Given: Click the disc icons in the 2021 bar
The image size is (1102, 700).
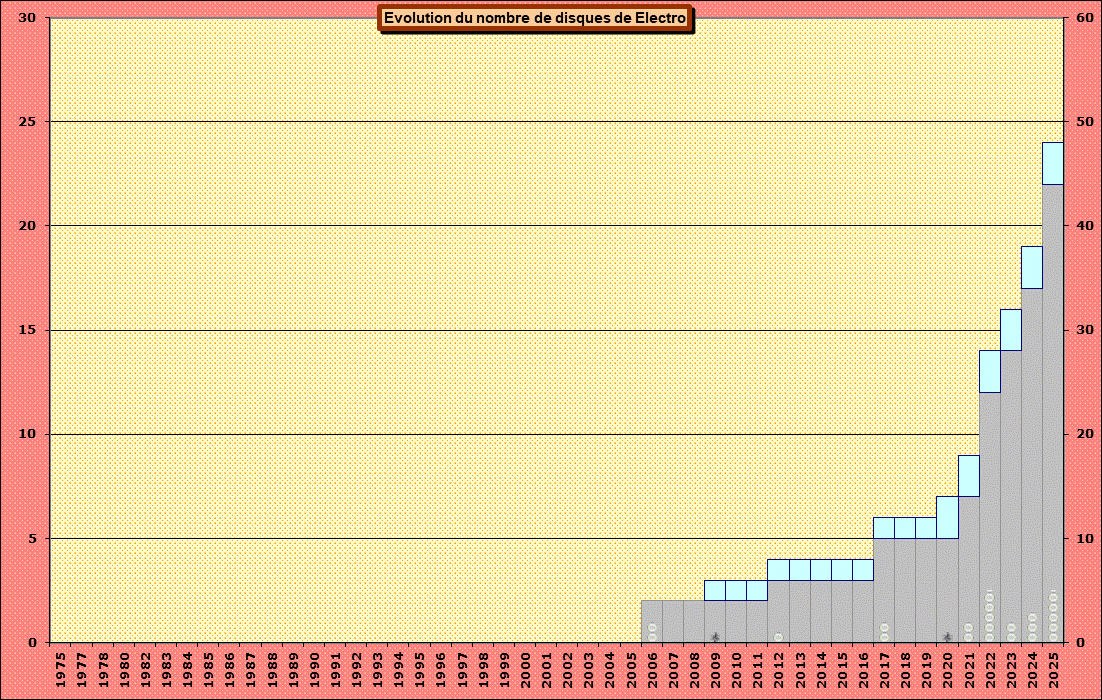Looking at the screenshot, I should coord(968,631).
